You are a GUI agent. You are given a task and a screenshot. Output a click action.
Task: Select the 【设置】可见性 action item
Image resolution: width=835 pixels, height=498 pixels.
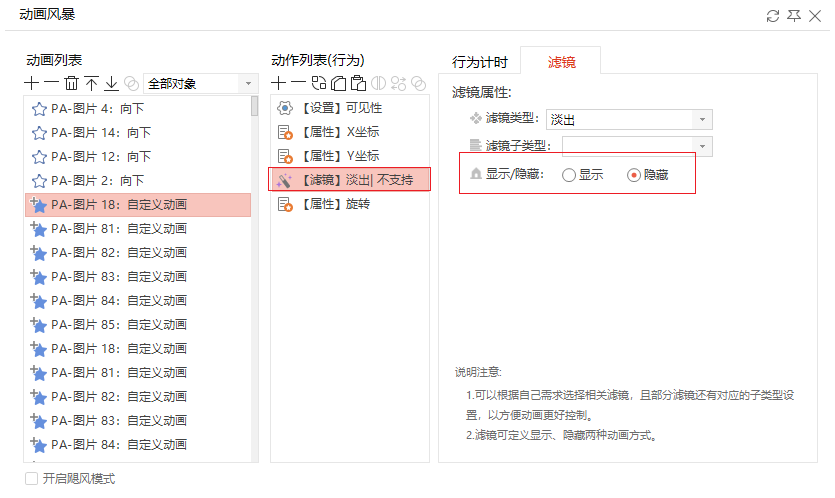(350, 108)
